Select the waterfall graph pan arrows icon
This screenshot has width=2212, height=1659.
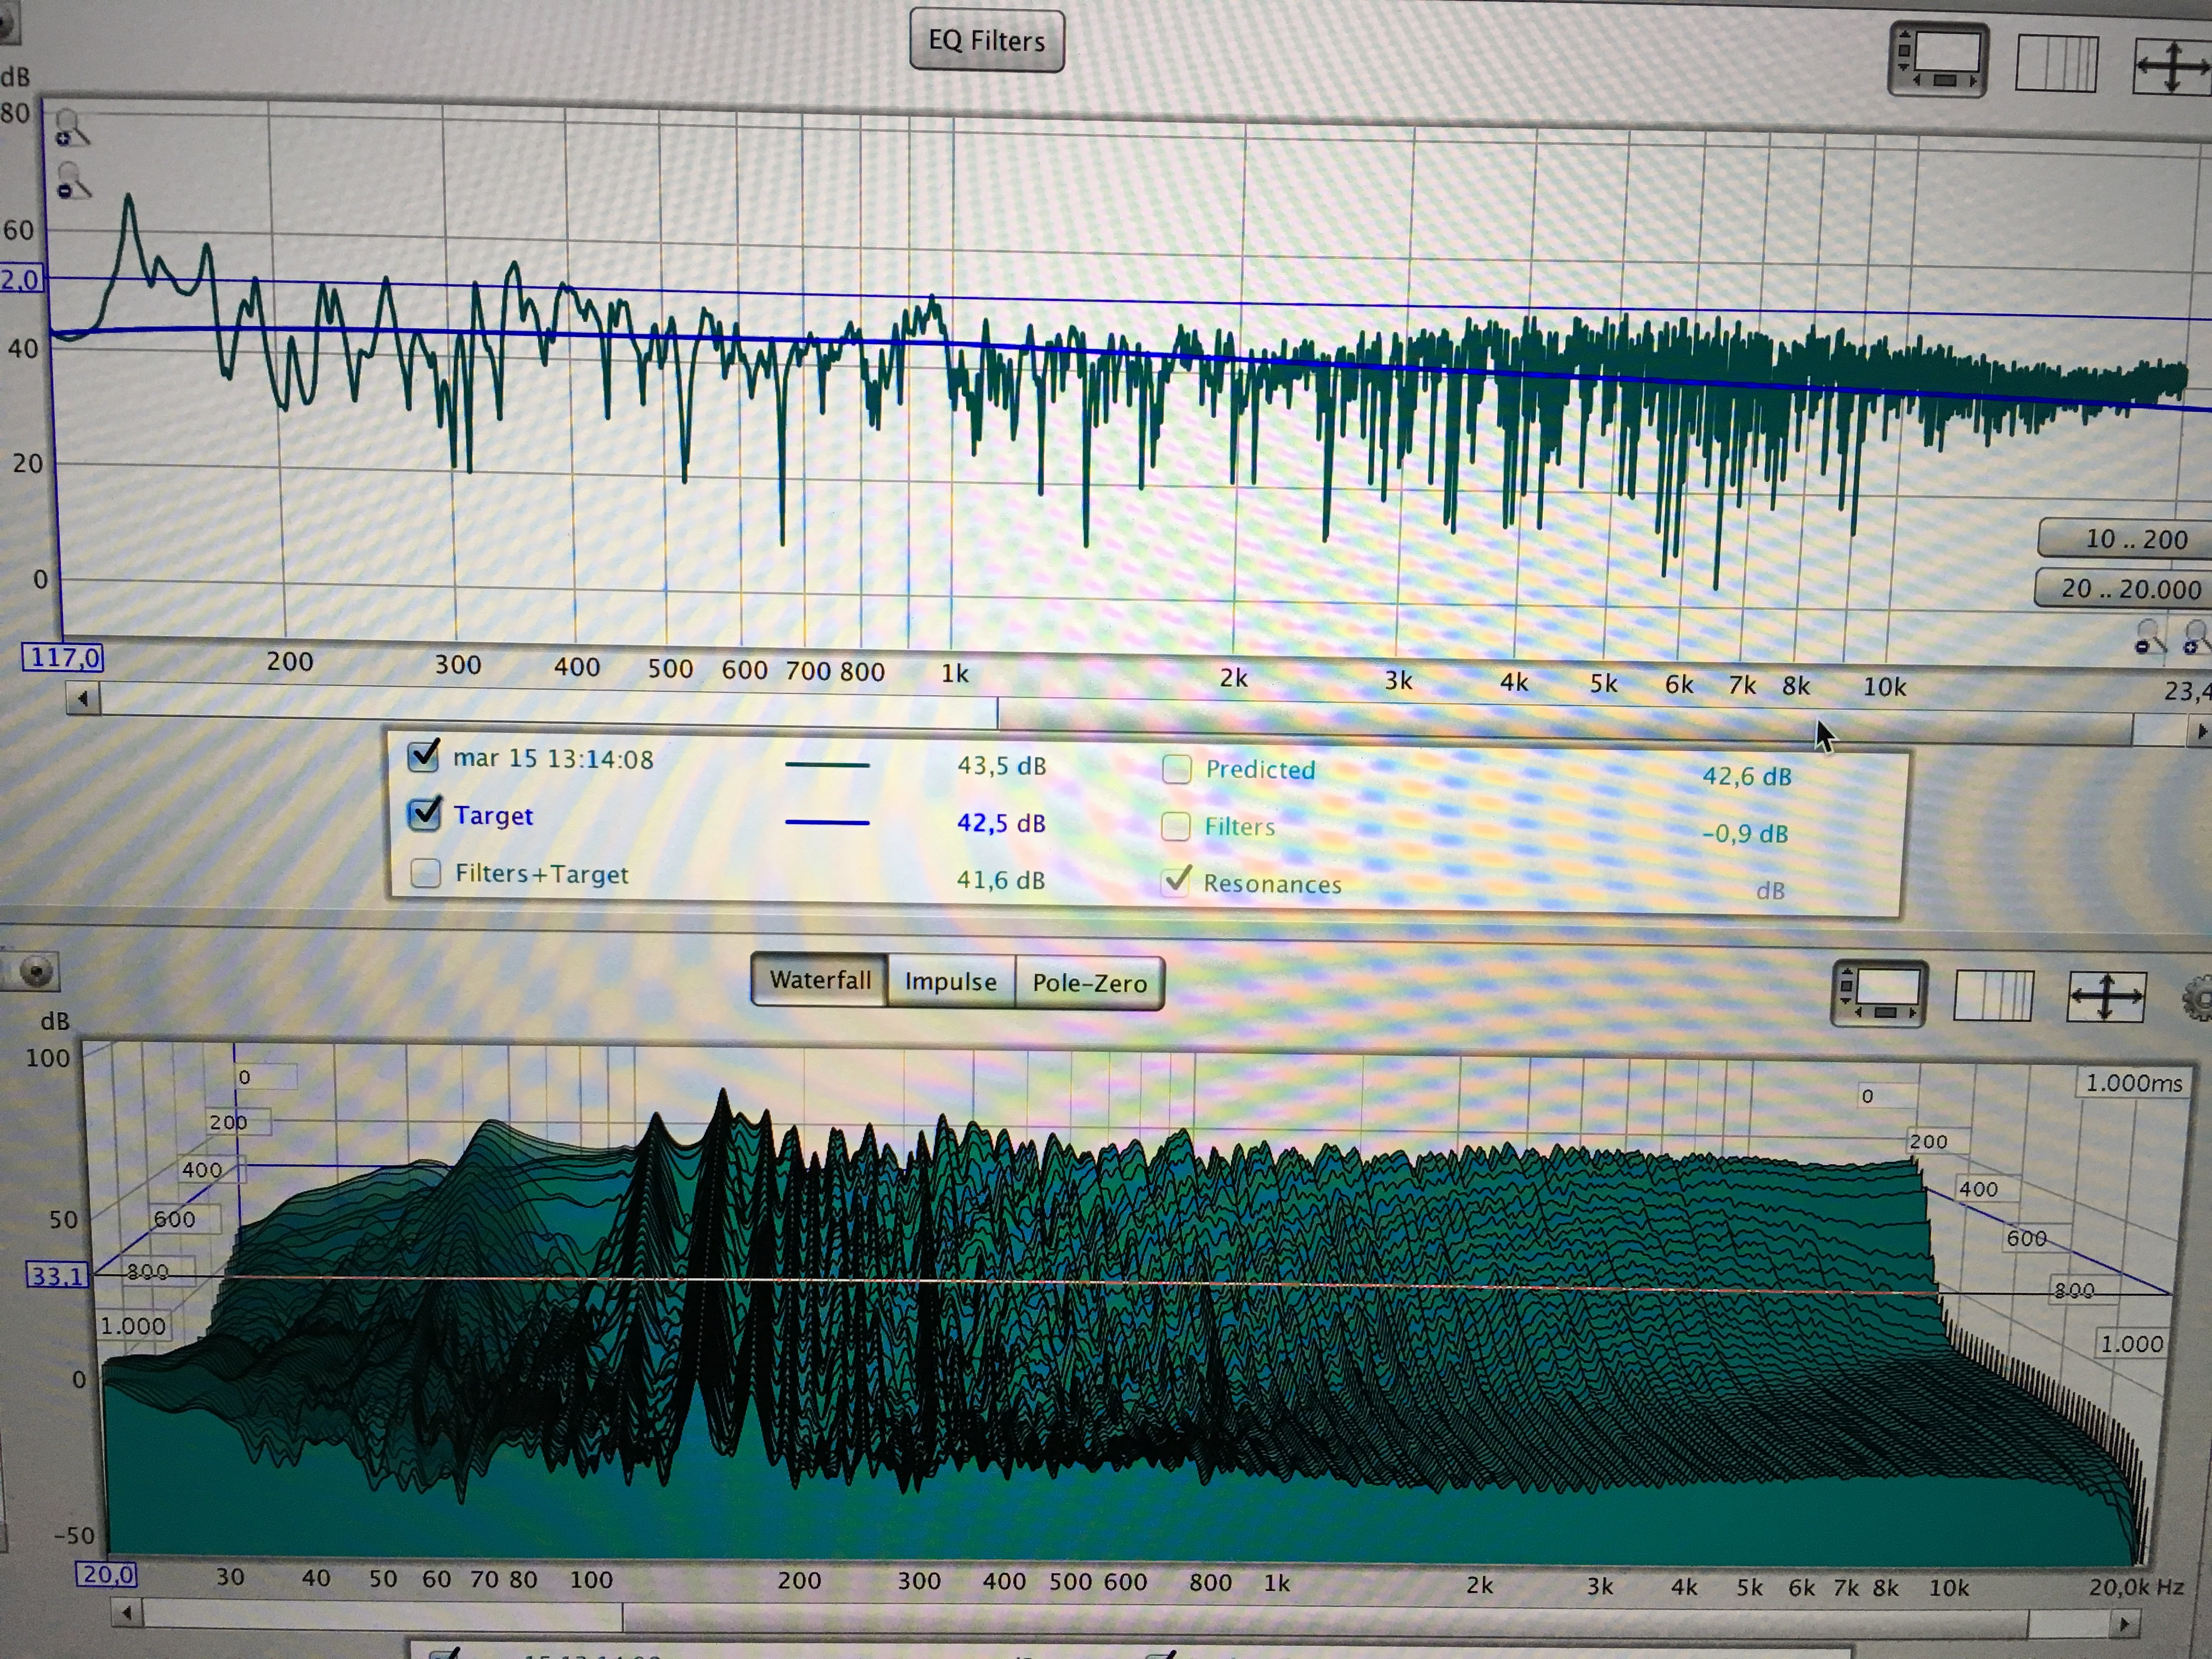coord(2105,998)
